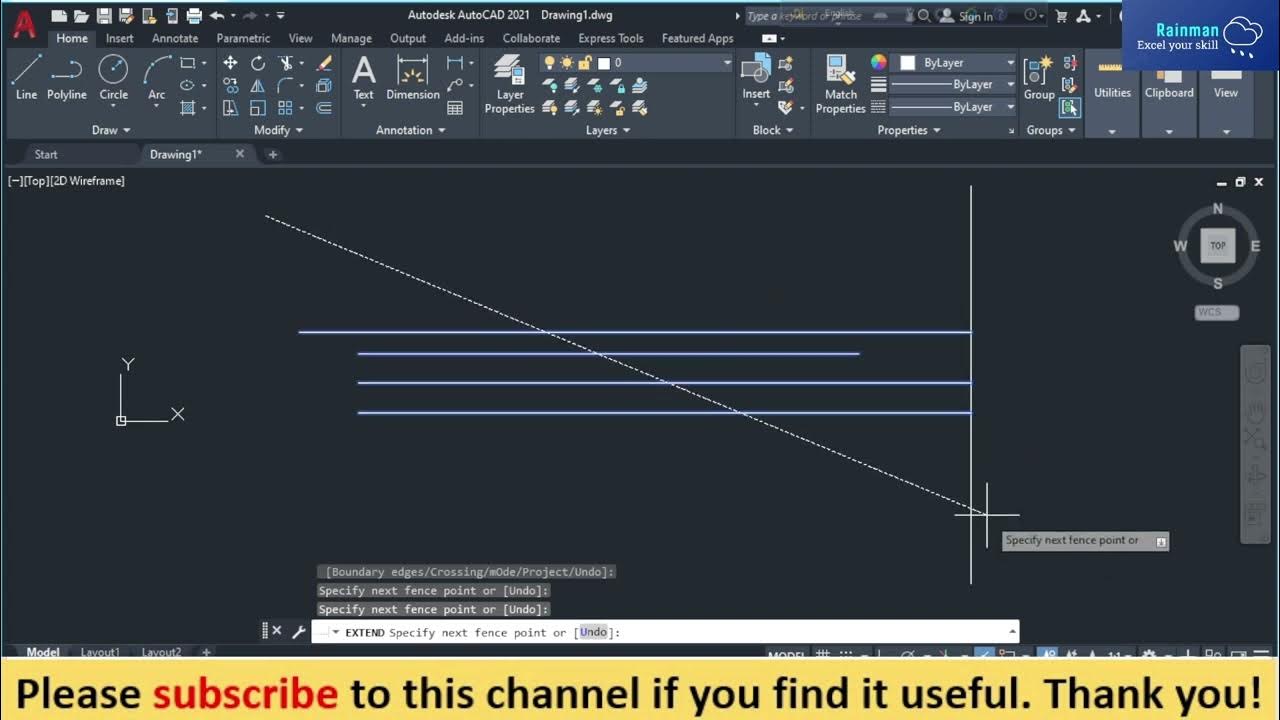Click the Erase tool icon
The image size is (1280, 720).
point(324,63)
